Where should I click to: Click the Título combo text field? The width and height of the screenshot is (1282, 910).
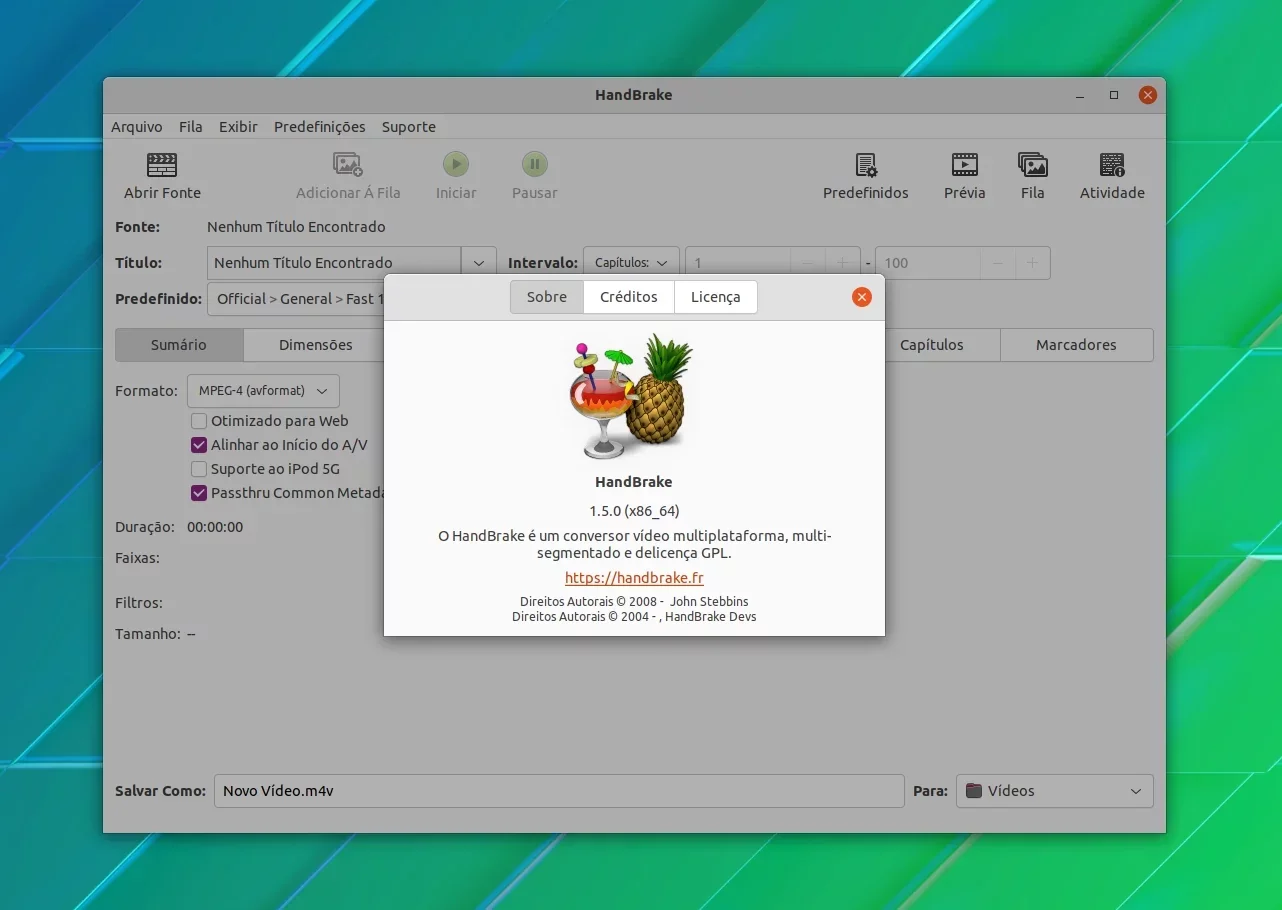334,263
